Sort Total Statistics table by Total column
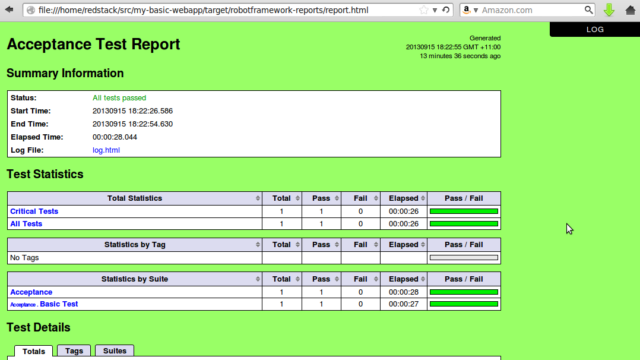 (x=282, y=198)
